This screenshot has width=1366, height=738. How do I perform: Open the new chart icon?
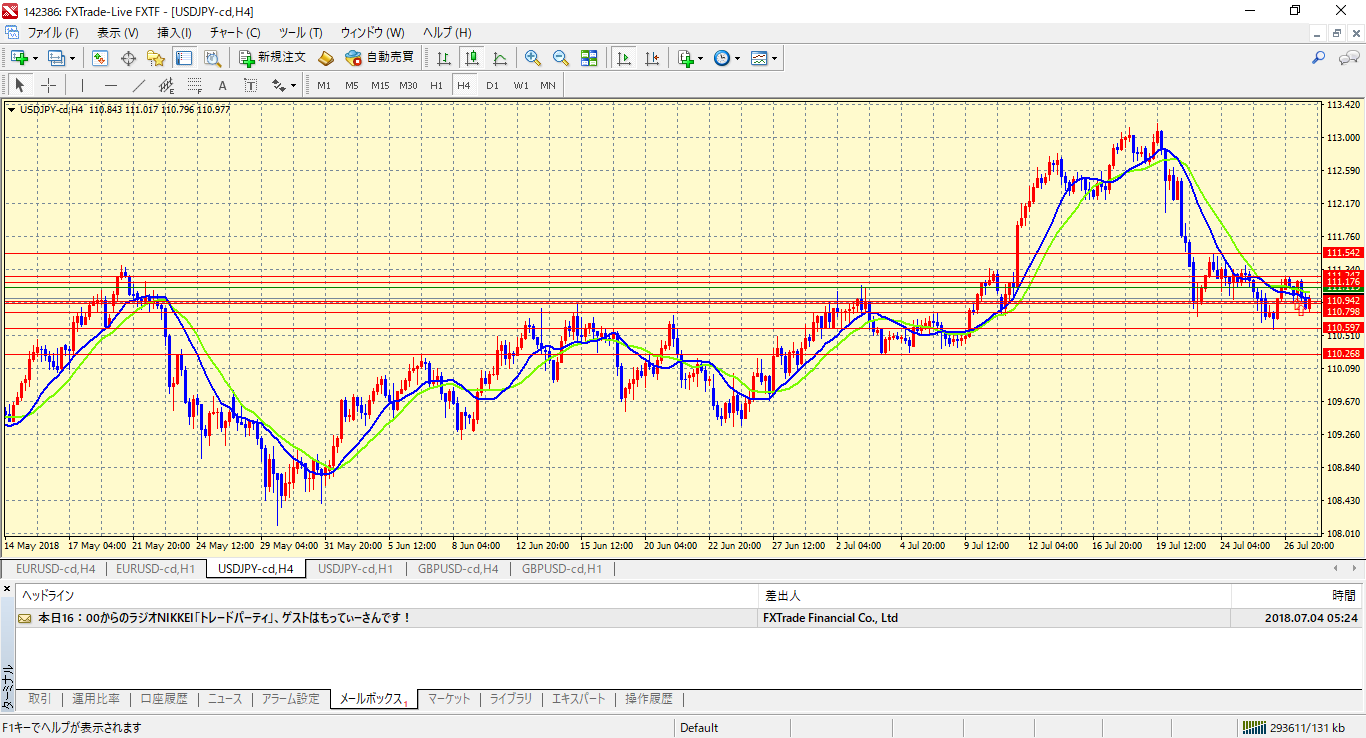click(19, 58)
